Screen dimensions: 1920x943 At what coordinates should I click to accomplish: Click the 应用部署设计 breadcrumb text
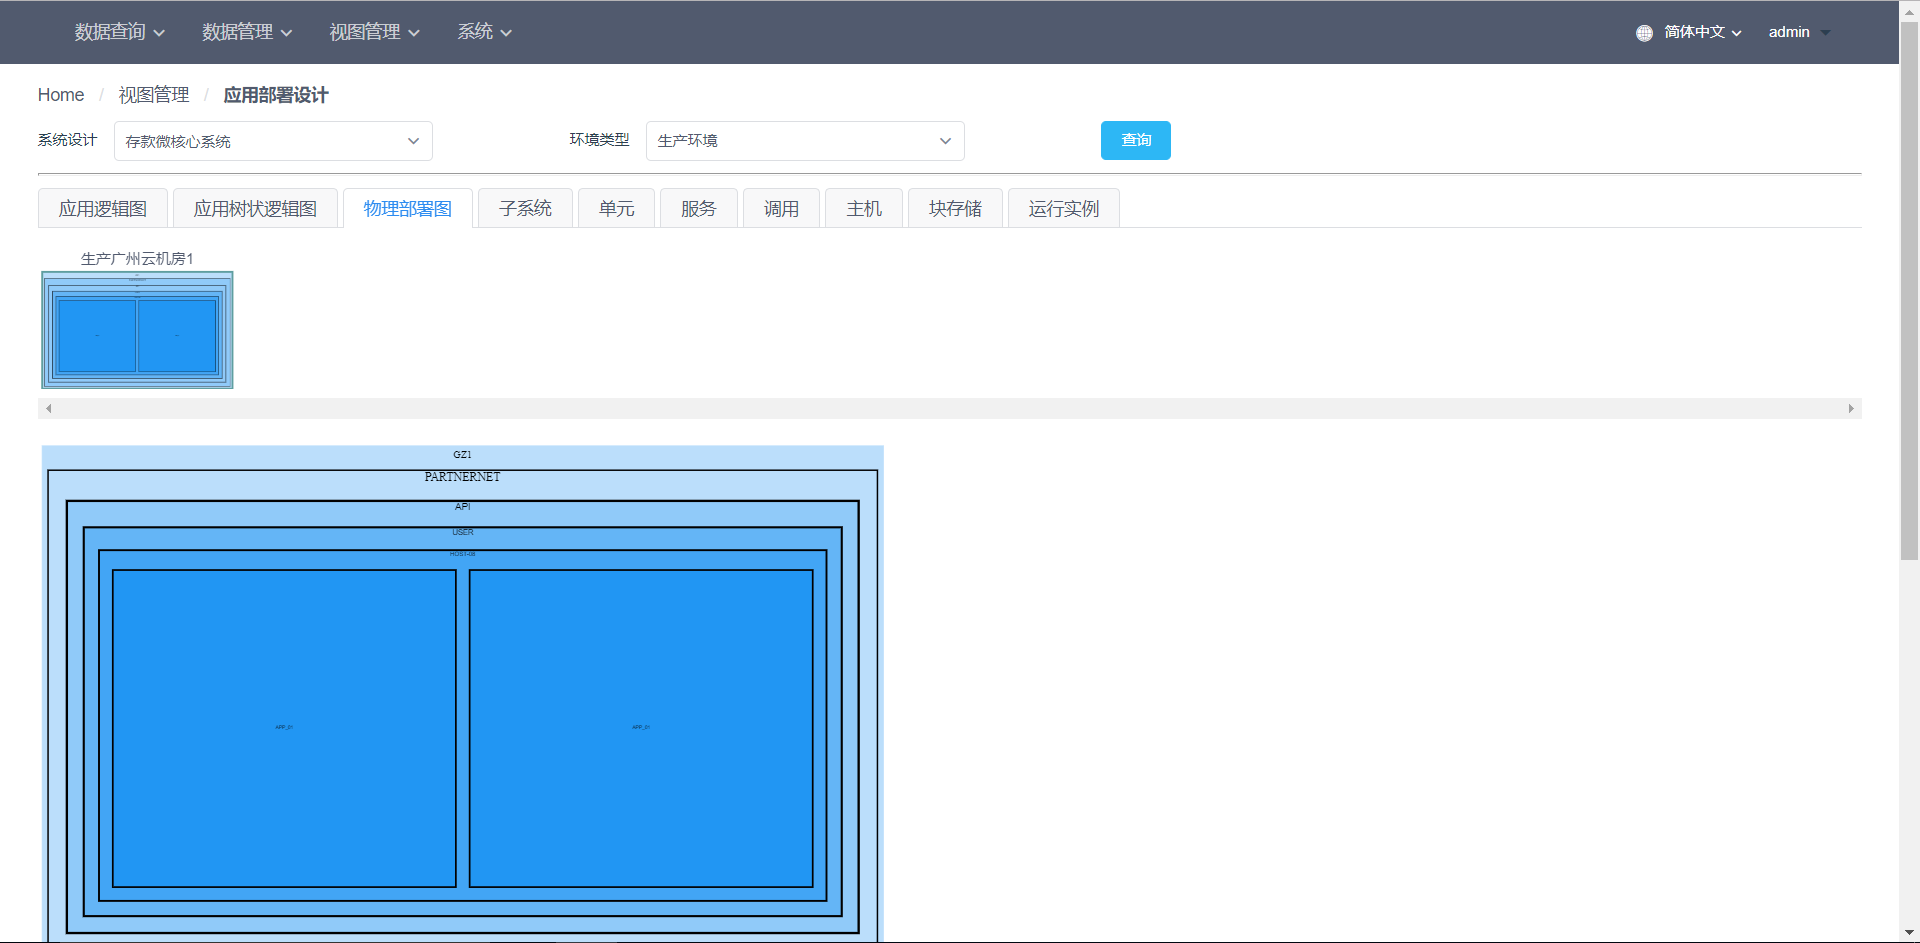click(276, 95)
